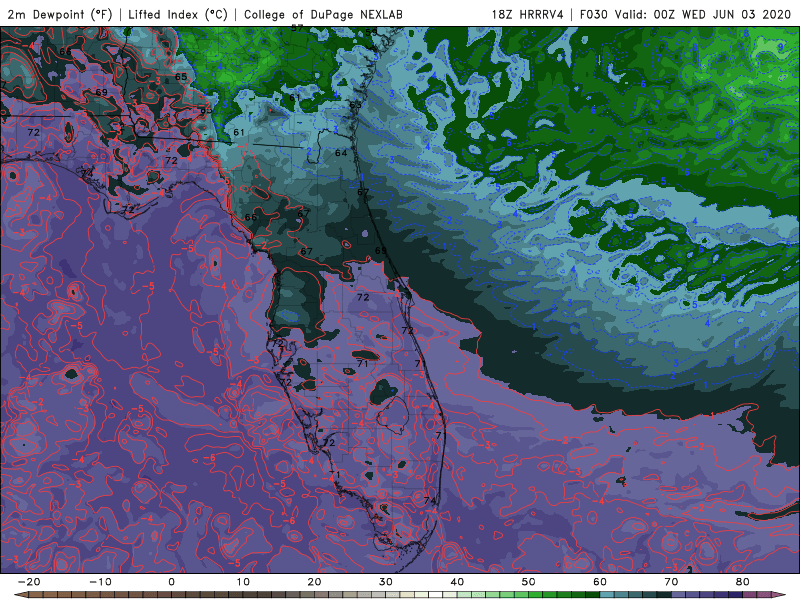This screenshot has width=800, height=600.
Task: Click the right arrow end of the colorbar
Action: (x=779, y=595)
